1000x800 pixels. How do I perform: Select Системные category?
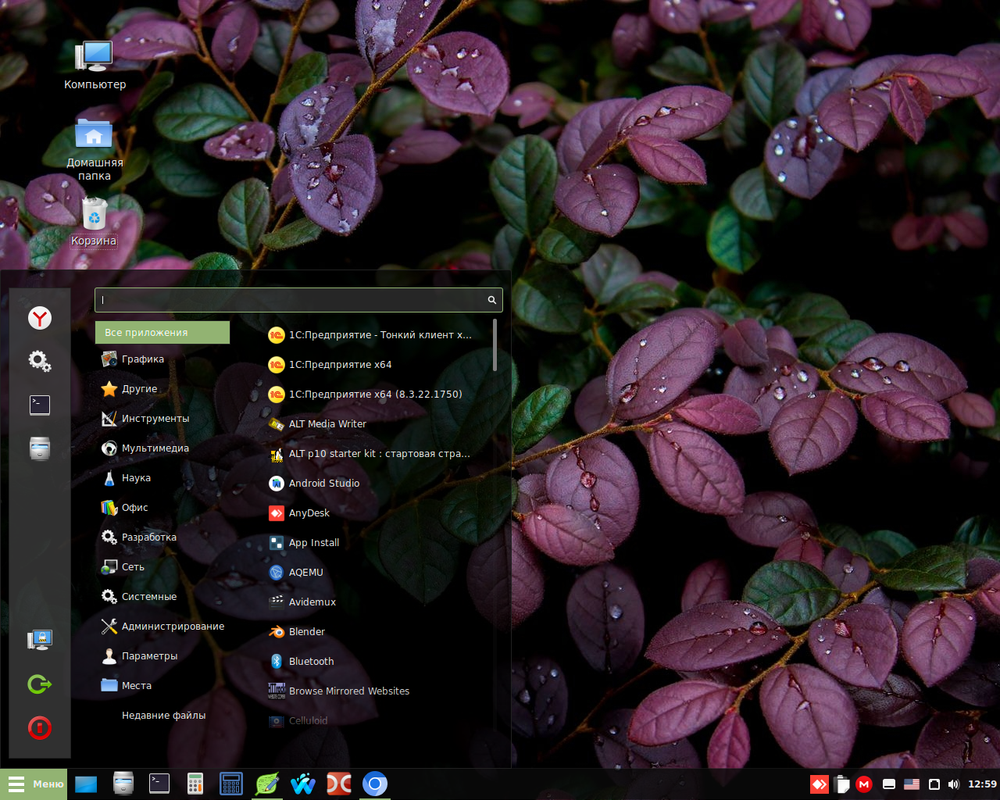162,596
